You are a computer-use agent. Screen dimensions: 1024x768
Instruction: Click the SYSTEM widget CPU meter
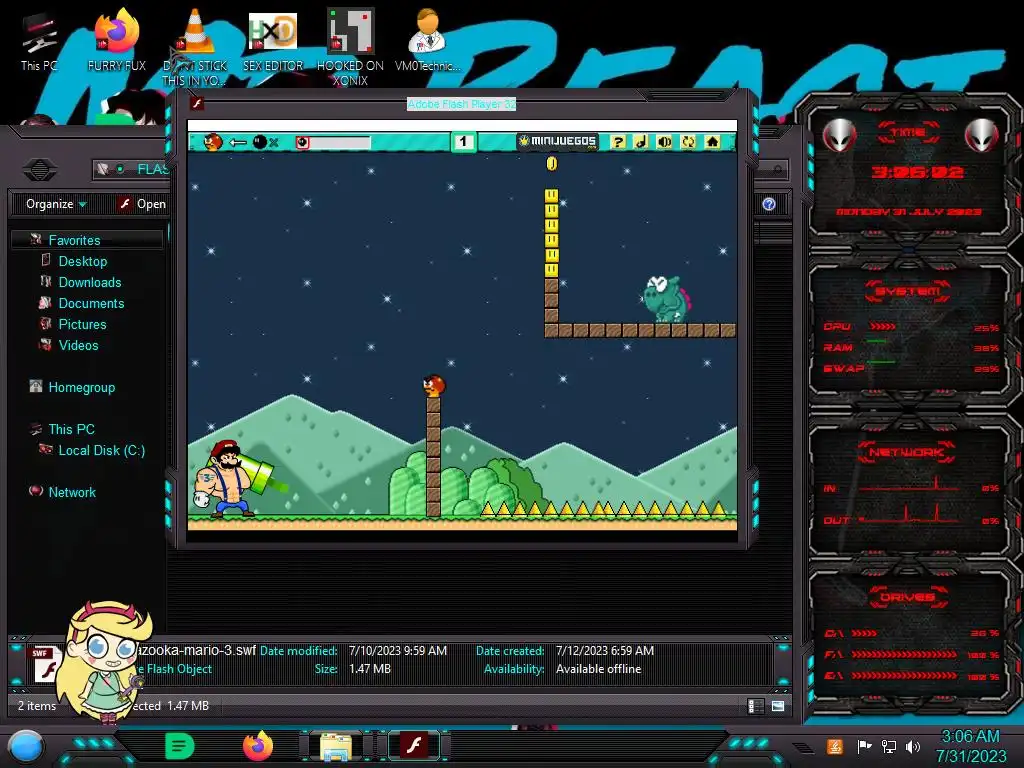(x=911, y=327)
